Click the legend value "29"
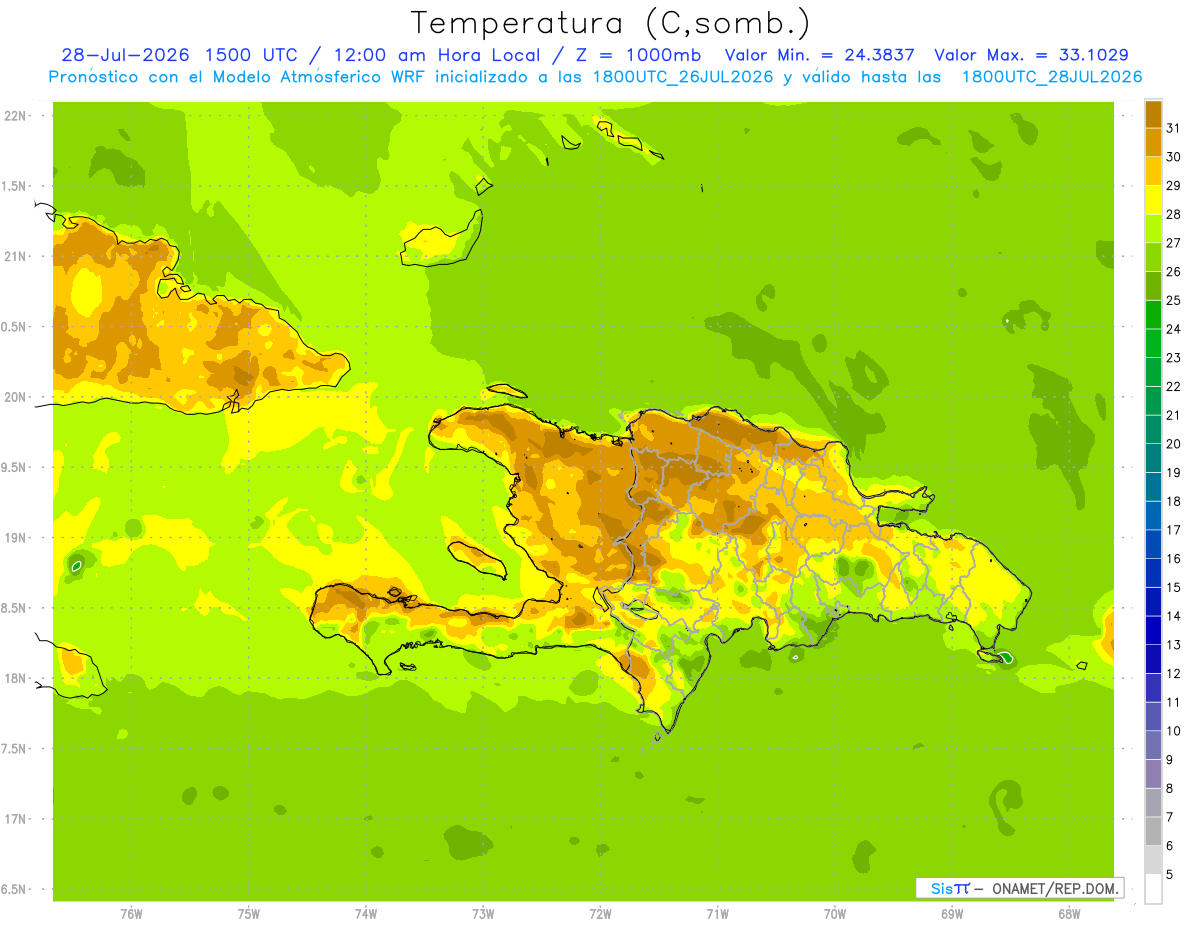 pos(1173,185)
